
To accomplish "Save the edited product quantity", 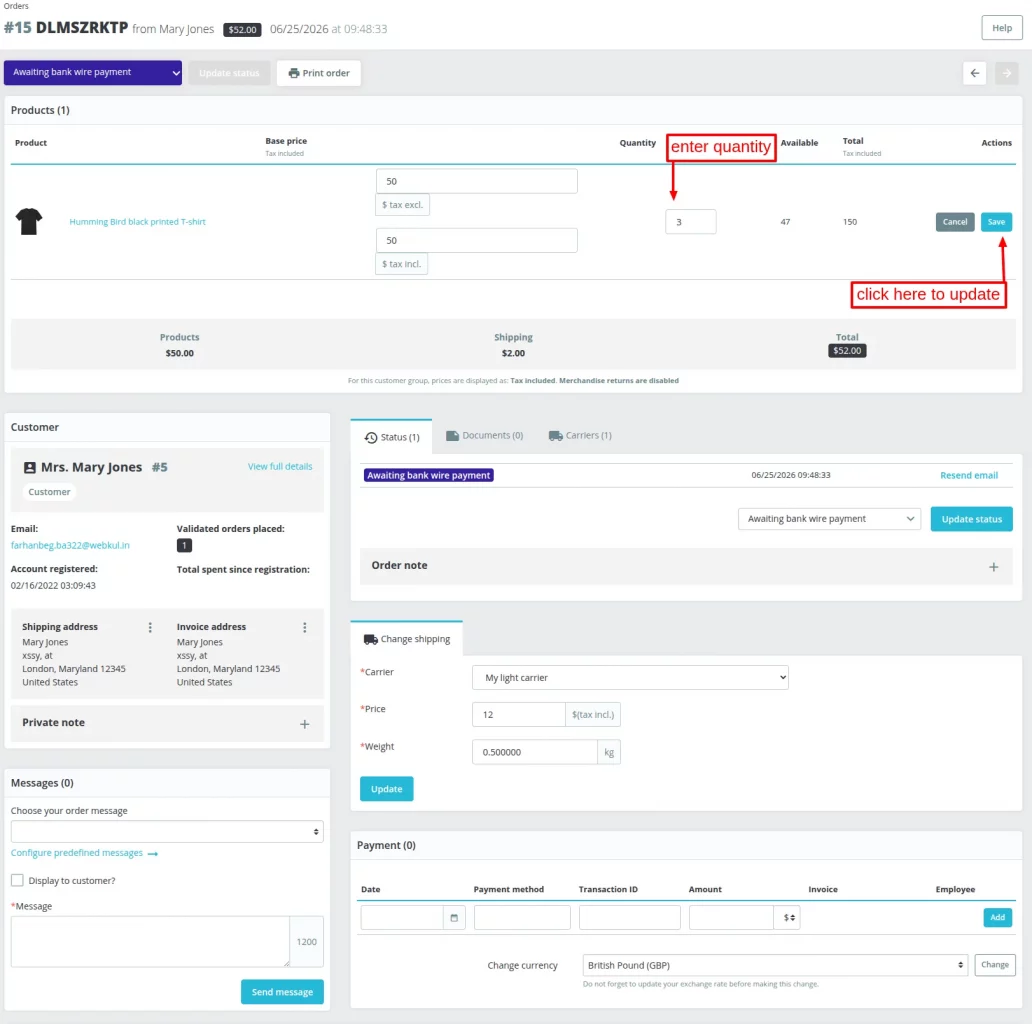I will click(x=996, y=222).
